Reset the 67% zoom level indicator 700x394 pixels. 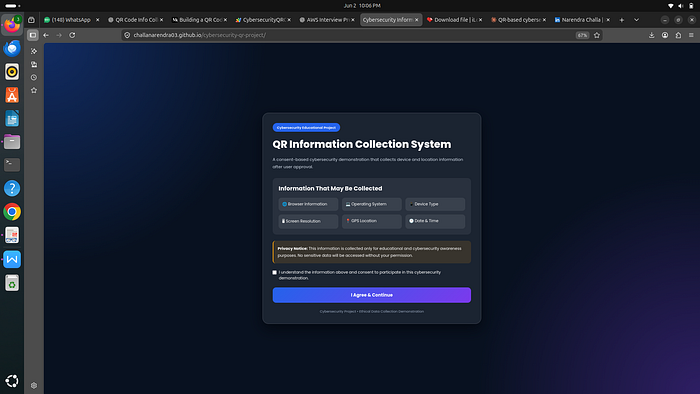[582, 35]
